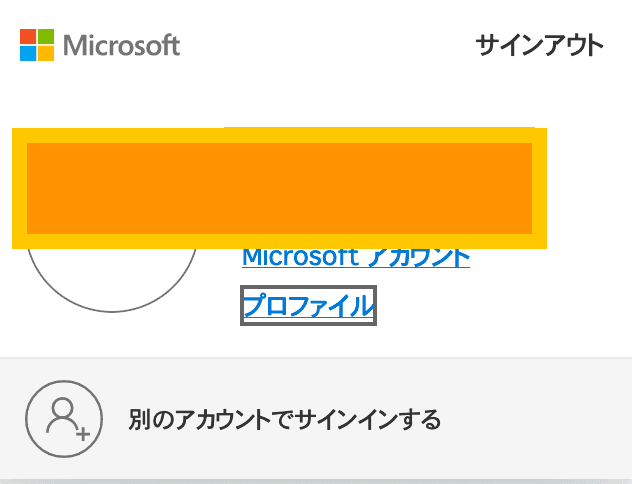Click the green square in Microsoft logo
The height and width of the screenshot is (484, 632).
pyautogui.click(x=46, y=37)
